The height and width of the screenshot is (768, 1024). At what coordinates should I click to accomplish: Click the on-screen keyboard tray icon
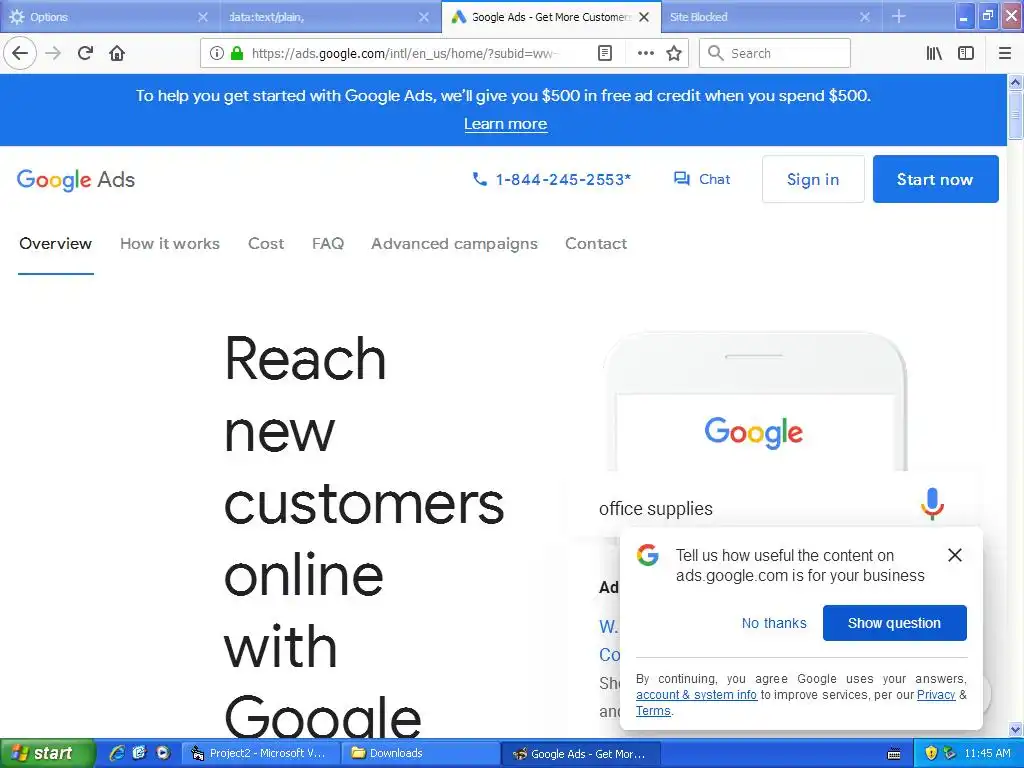[894, 754]
